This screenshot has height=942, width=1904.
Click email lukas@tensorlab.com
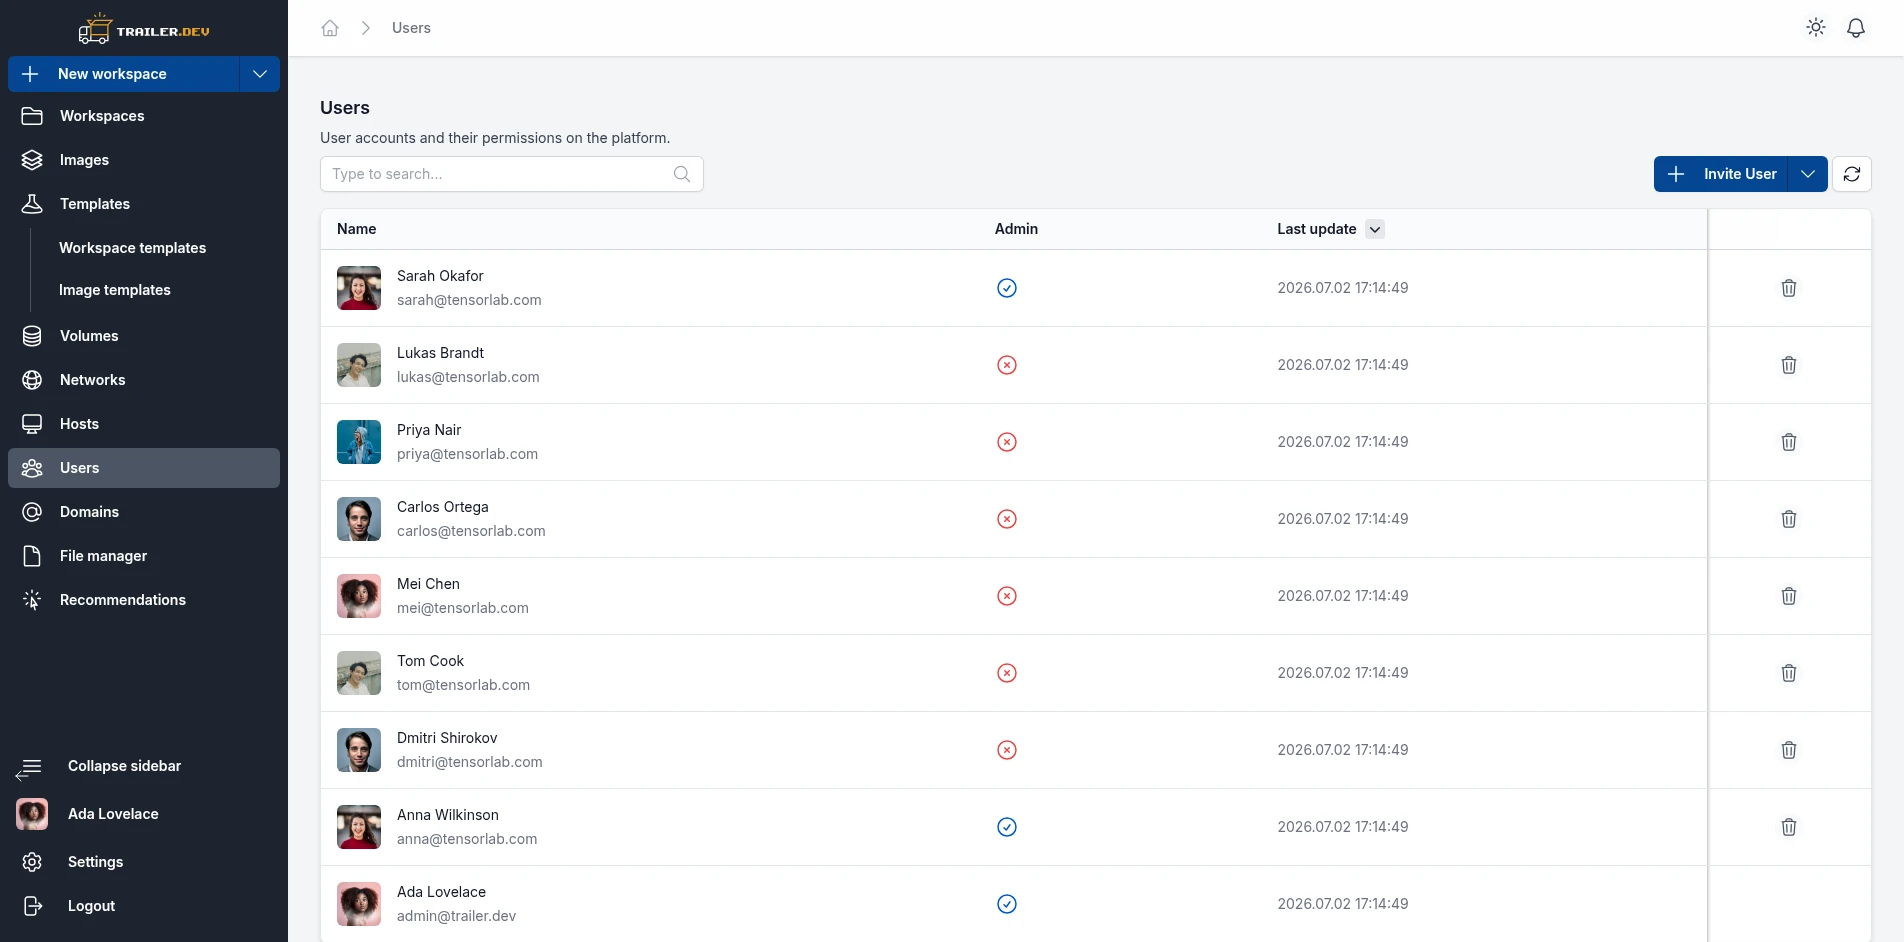(468, 377)
